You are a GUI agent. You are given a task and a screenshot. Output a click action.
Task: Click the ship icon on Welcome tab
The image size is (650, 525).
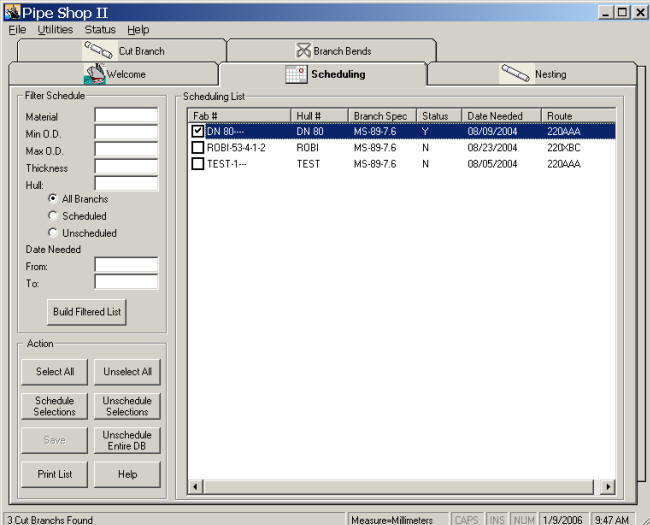coord(95,74)
